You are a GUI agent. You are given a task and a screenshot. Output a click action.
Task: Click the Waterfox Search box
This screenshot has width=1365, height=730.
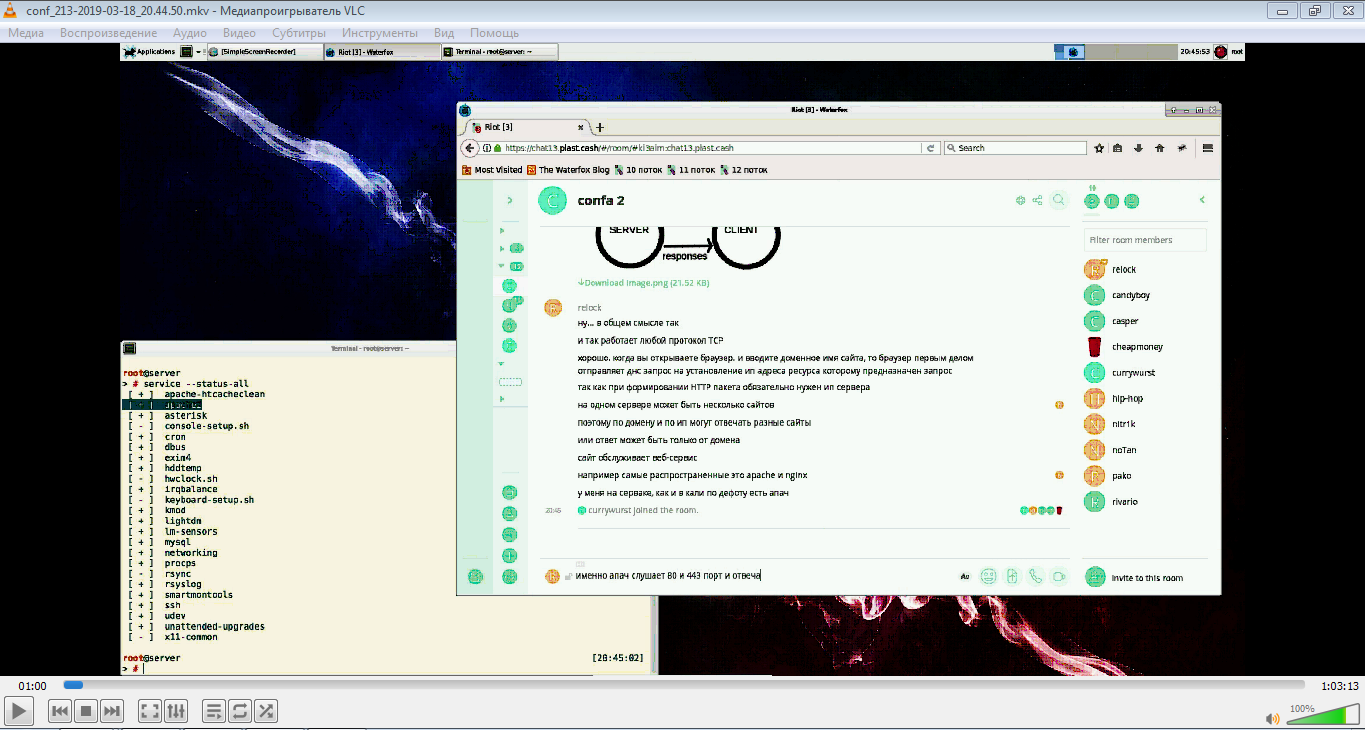coord(1015,148)
